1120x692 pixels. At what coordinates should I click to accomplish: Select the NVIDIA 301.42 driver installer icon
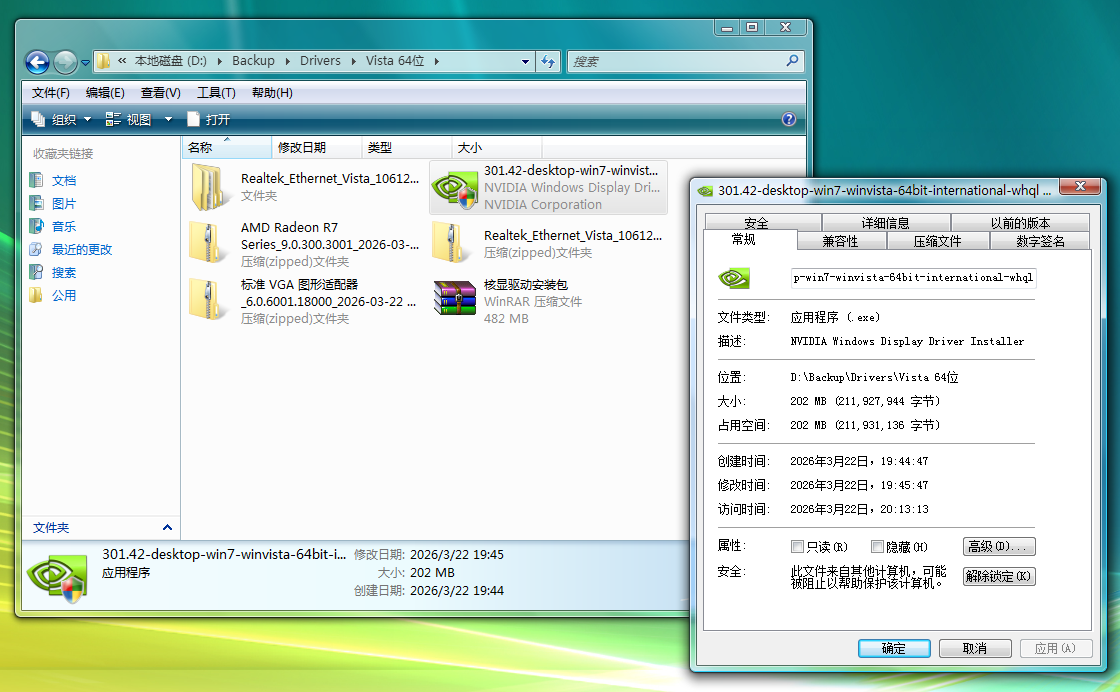click(454, 187)
